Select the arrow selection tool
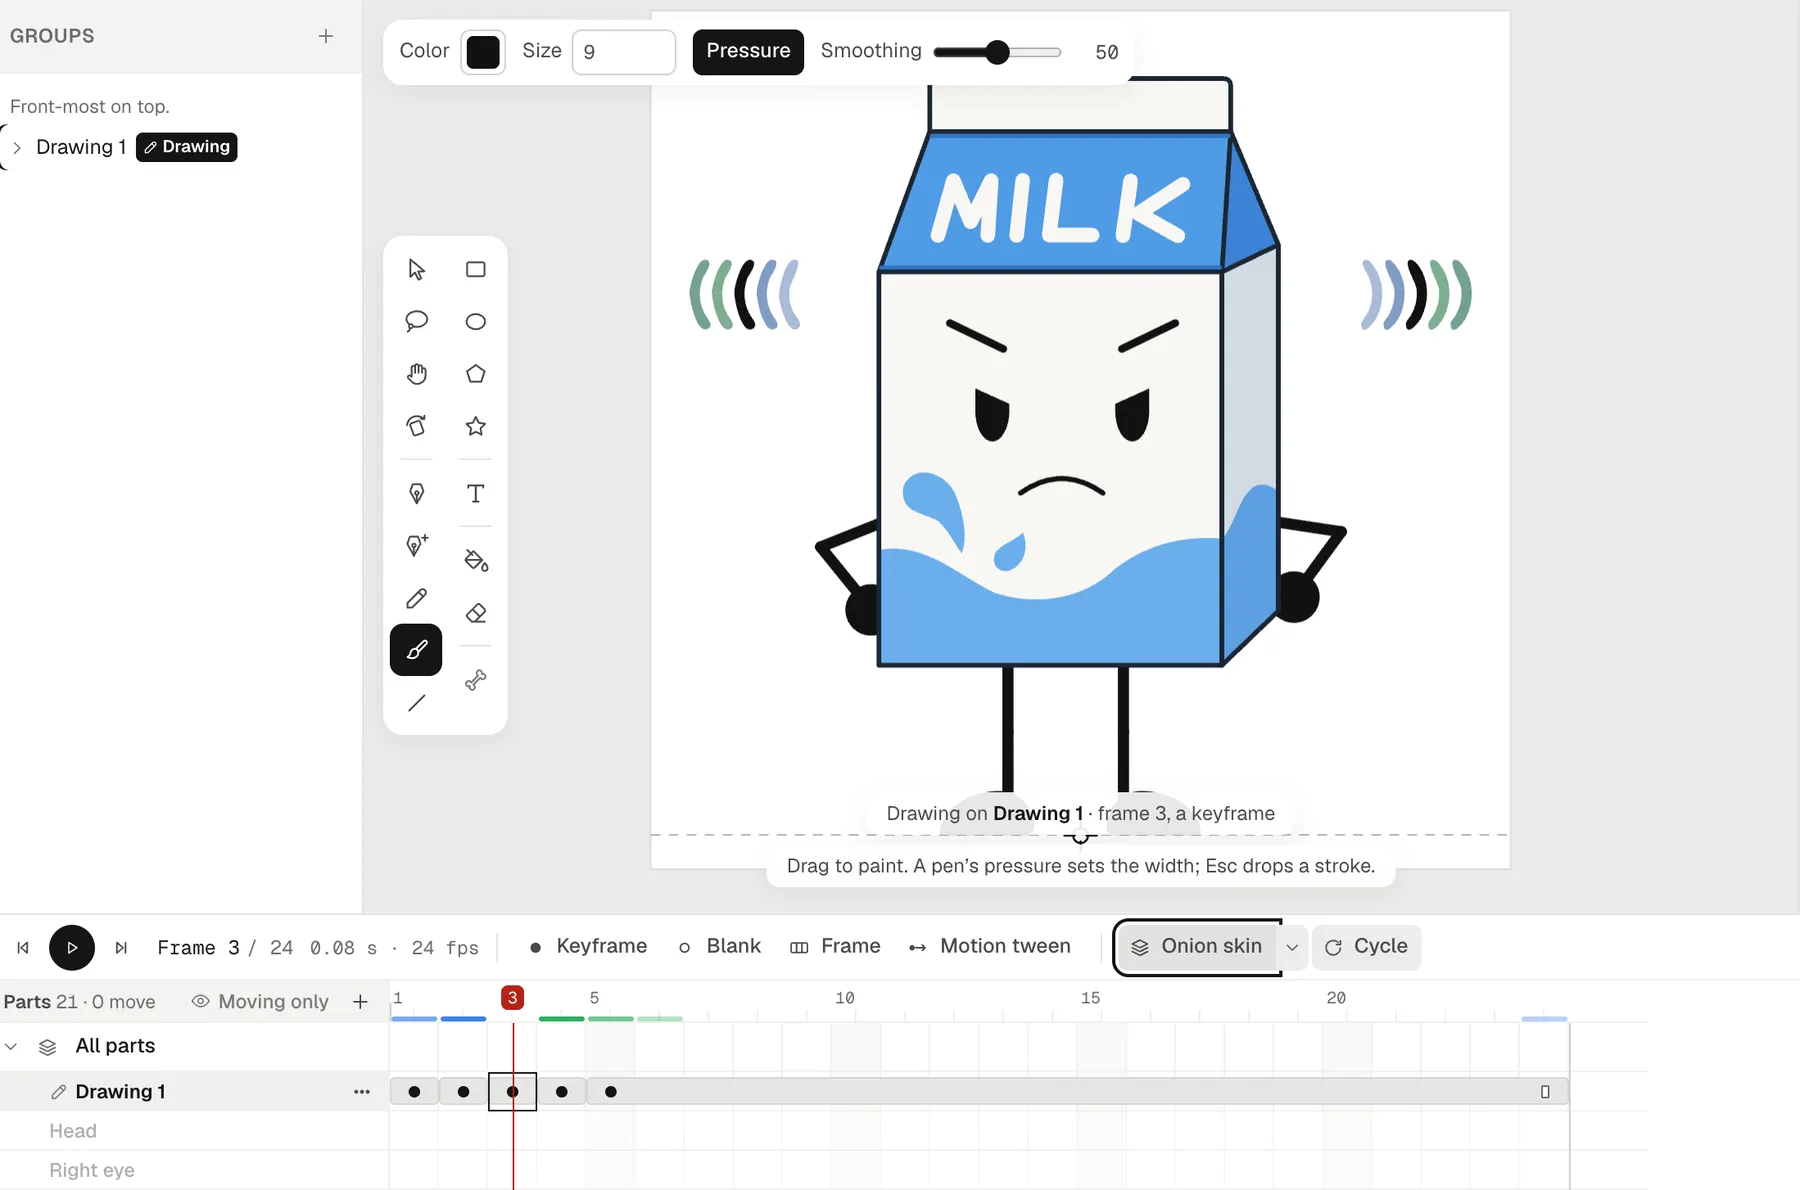This screenshot has width=1800, height=1190. point(416,270)
